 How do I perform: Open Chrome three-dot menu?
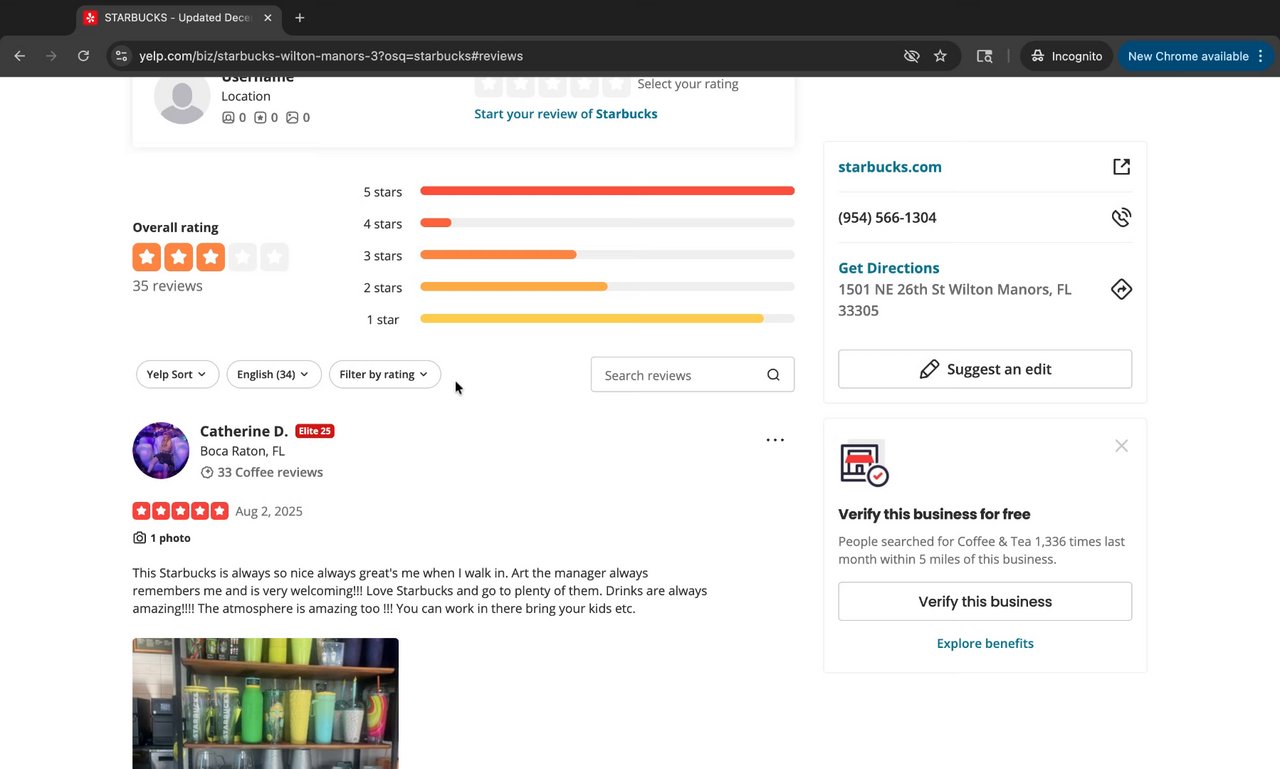pos(1261,56)
